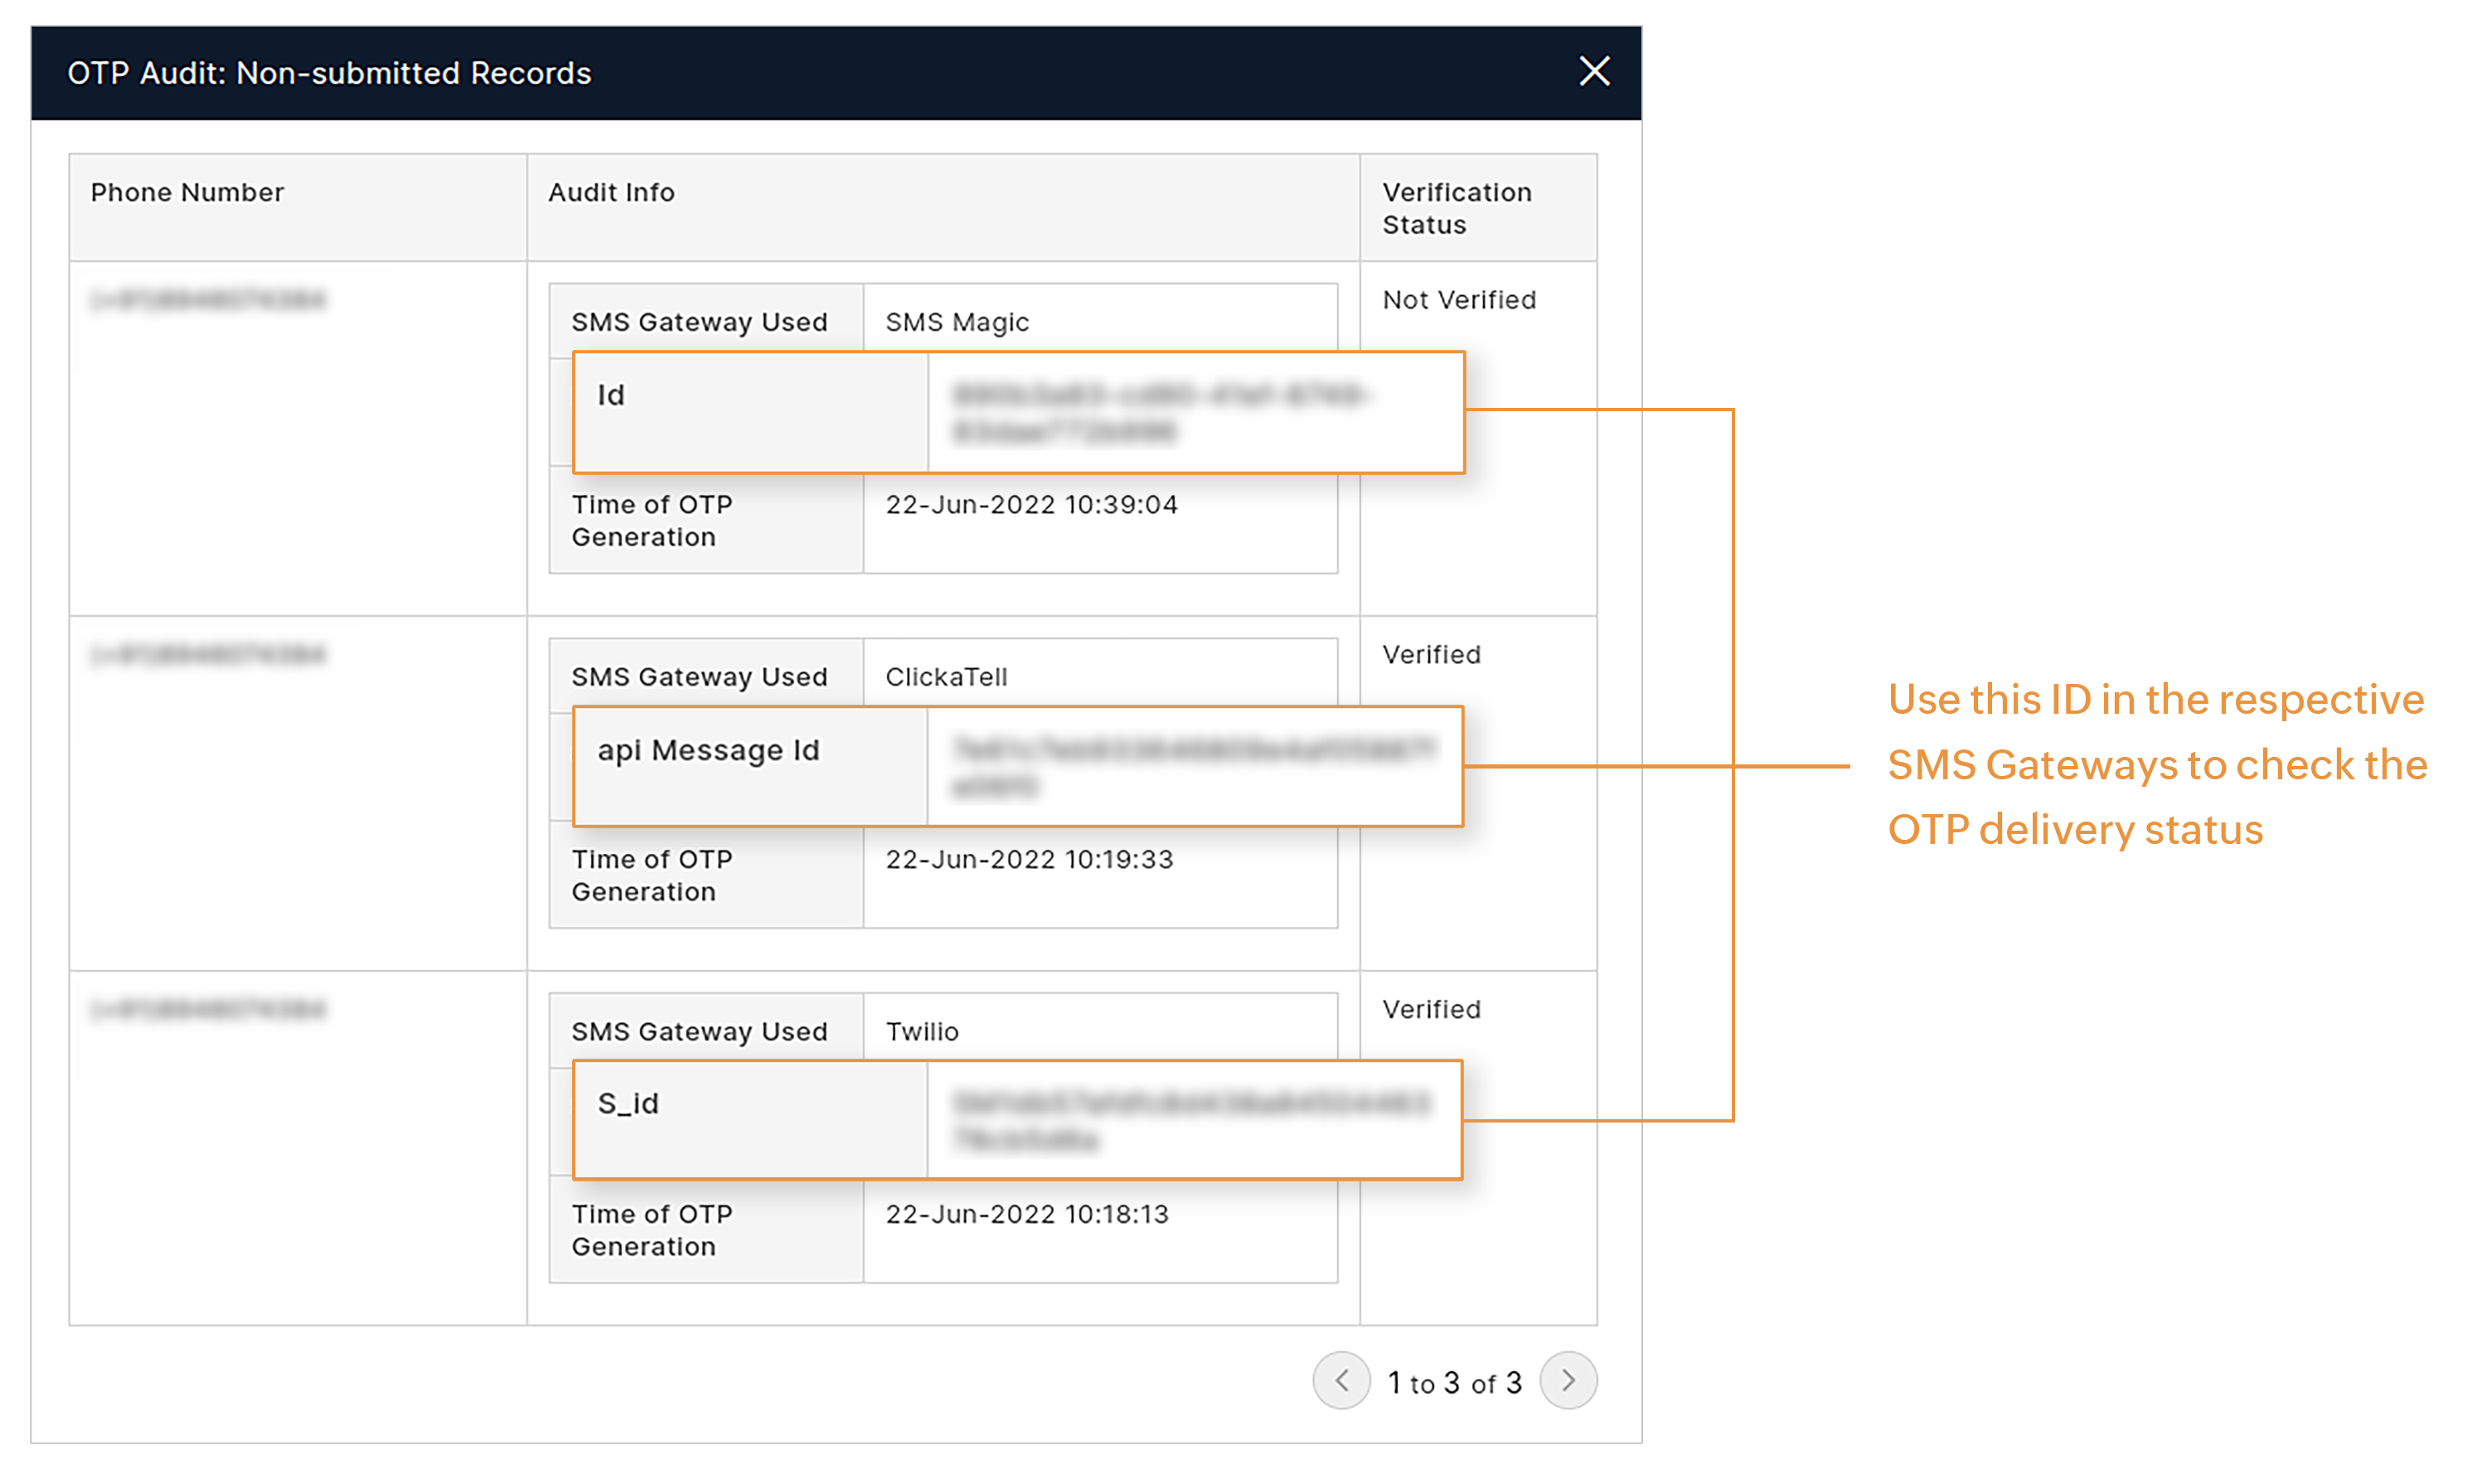
Task: Click the Phone Number column header
Action: click(187, 192)
